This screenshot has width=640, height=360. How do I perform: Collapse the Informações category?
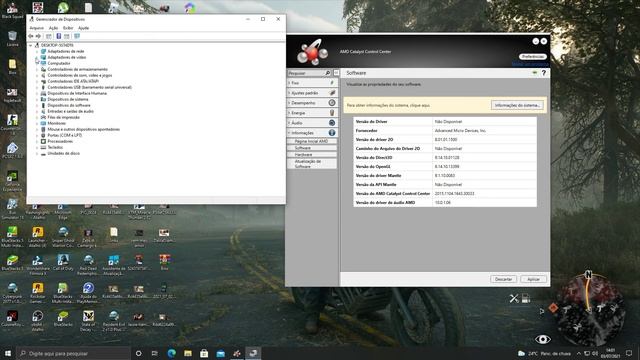(312, 133)
